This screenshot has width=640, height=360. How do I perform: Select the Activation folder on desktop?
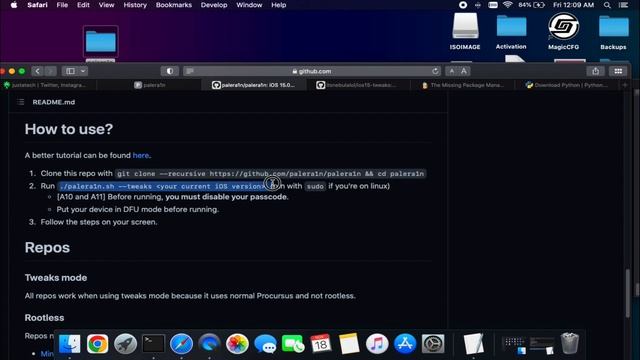[x=511, y=31]
